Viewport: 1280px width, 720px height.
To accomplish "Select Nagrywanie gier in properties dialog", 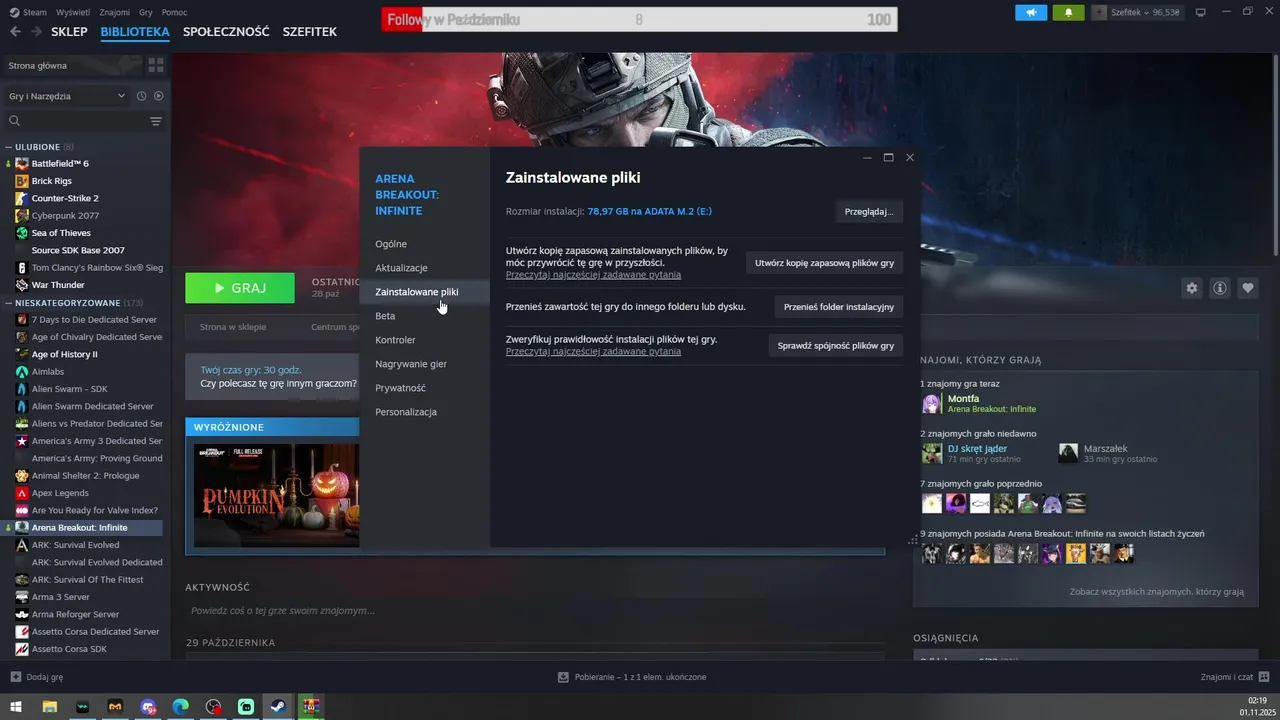I will [411, 364].
